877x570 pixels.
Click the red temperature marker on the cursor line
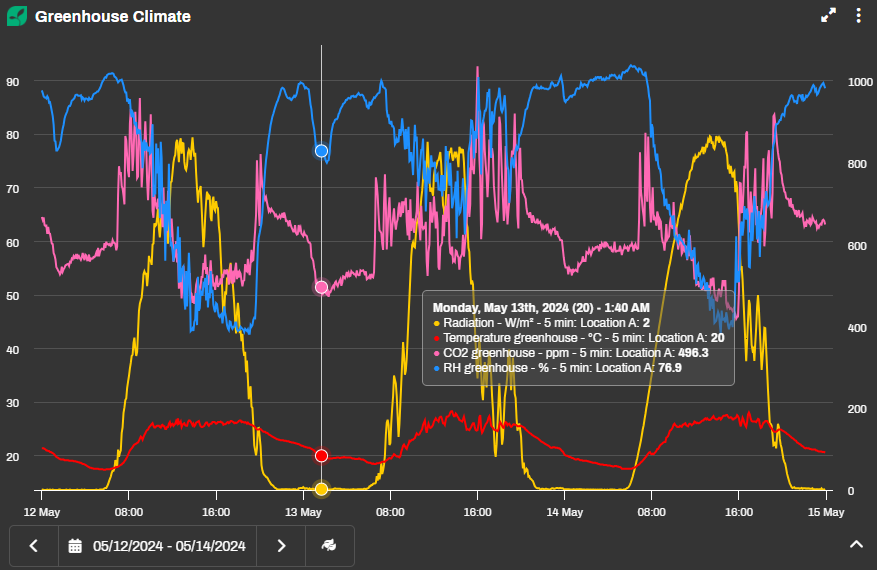(x=321, y=456)
